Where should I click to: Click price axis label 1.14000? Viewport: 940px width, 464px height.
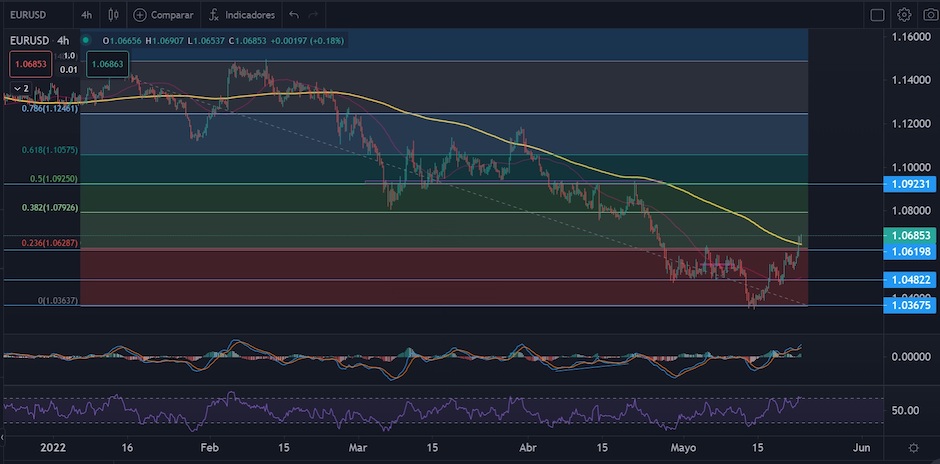(911, 80)
